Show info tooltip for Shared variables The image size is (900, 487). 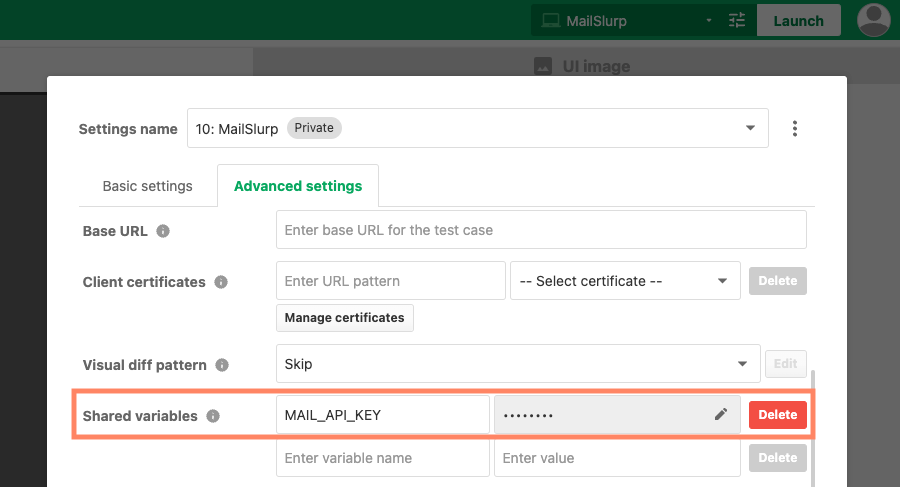point(213,416)
